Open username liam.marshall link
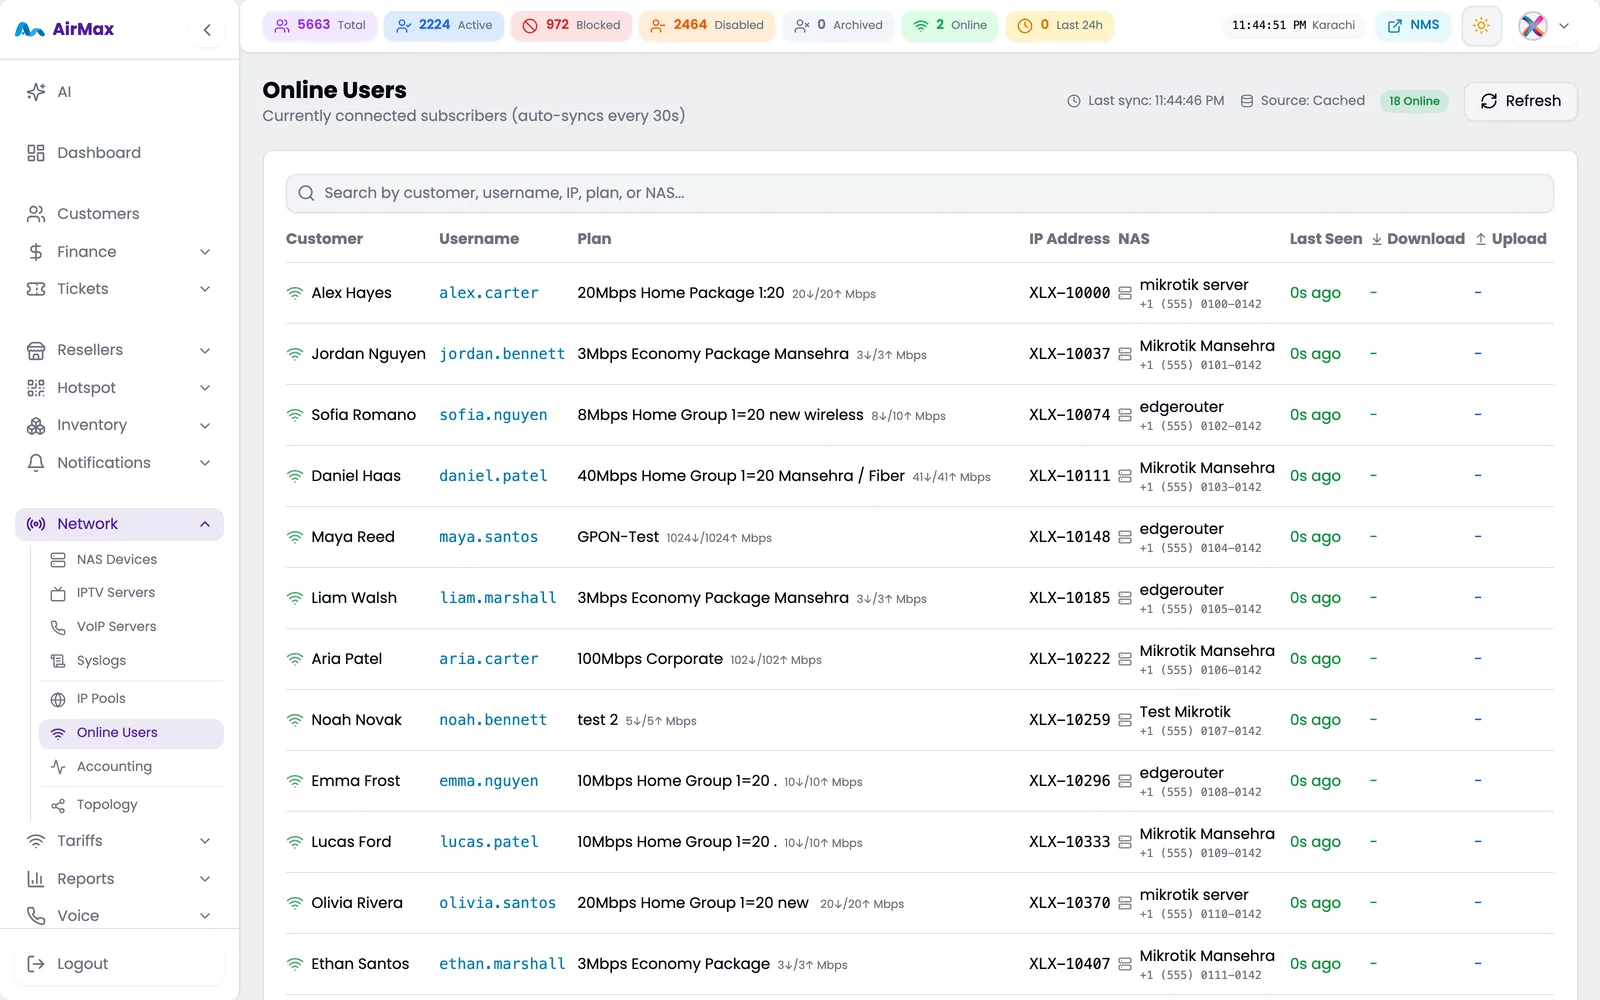 point(498,598)
